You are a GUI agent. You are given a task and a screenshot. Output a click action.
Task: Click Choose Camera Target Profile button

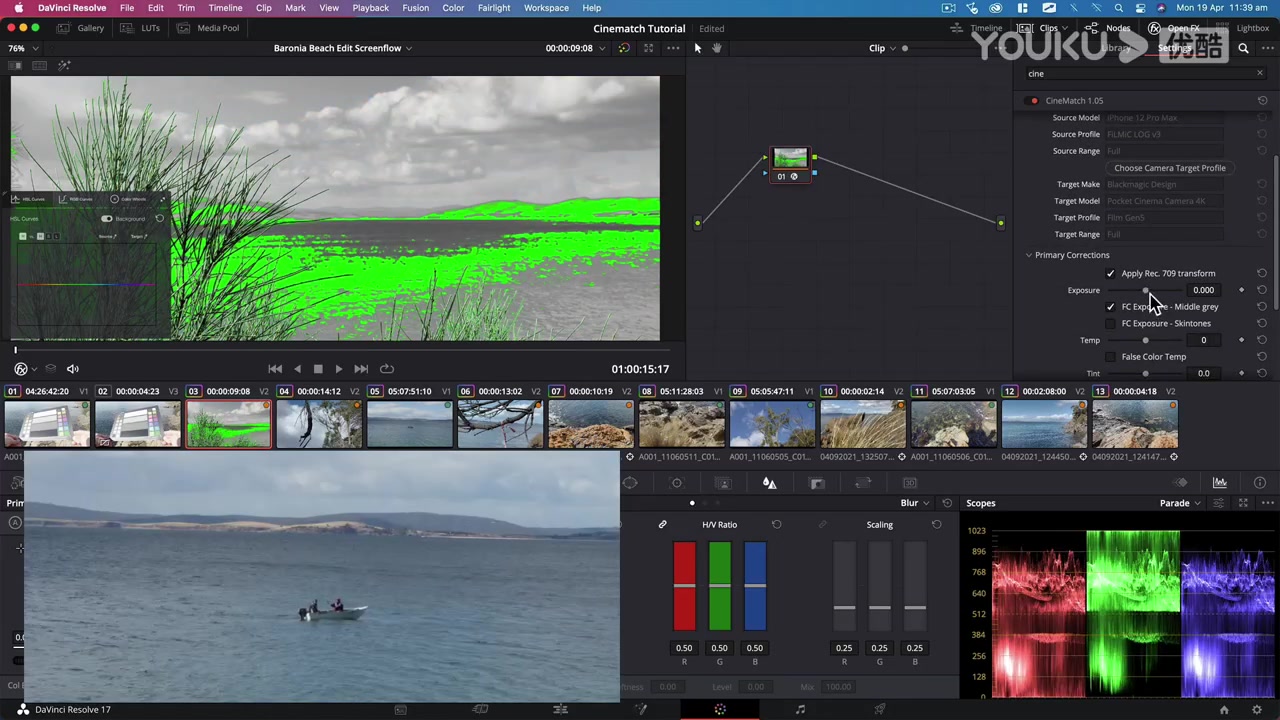(1169, 168)
